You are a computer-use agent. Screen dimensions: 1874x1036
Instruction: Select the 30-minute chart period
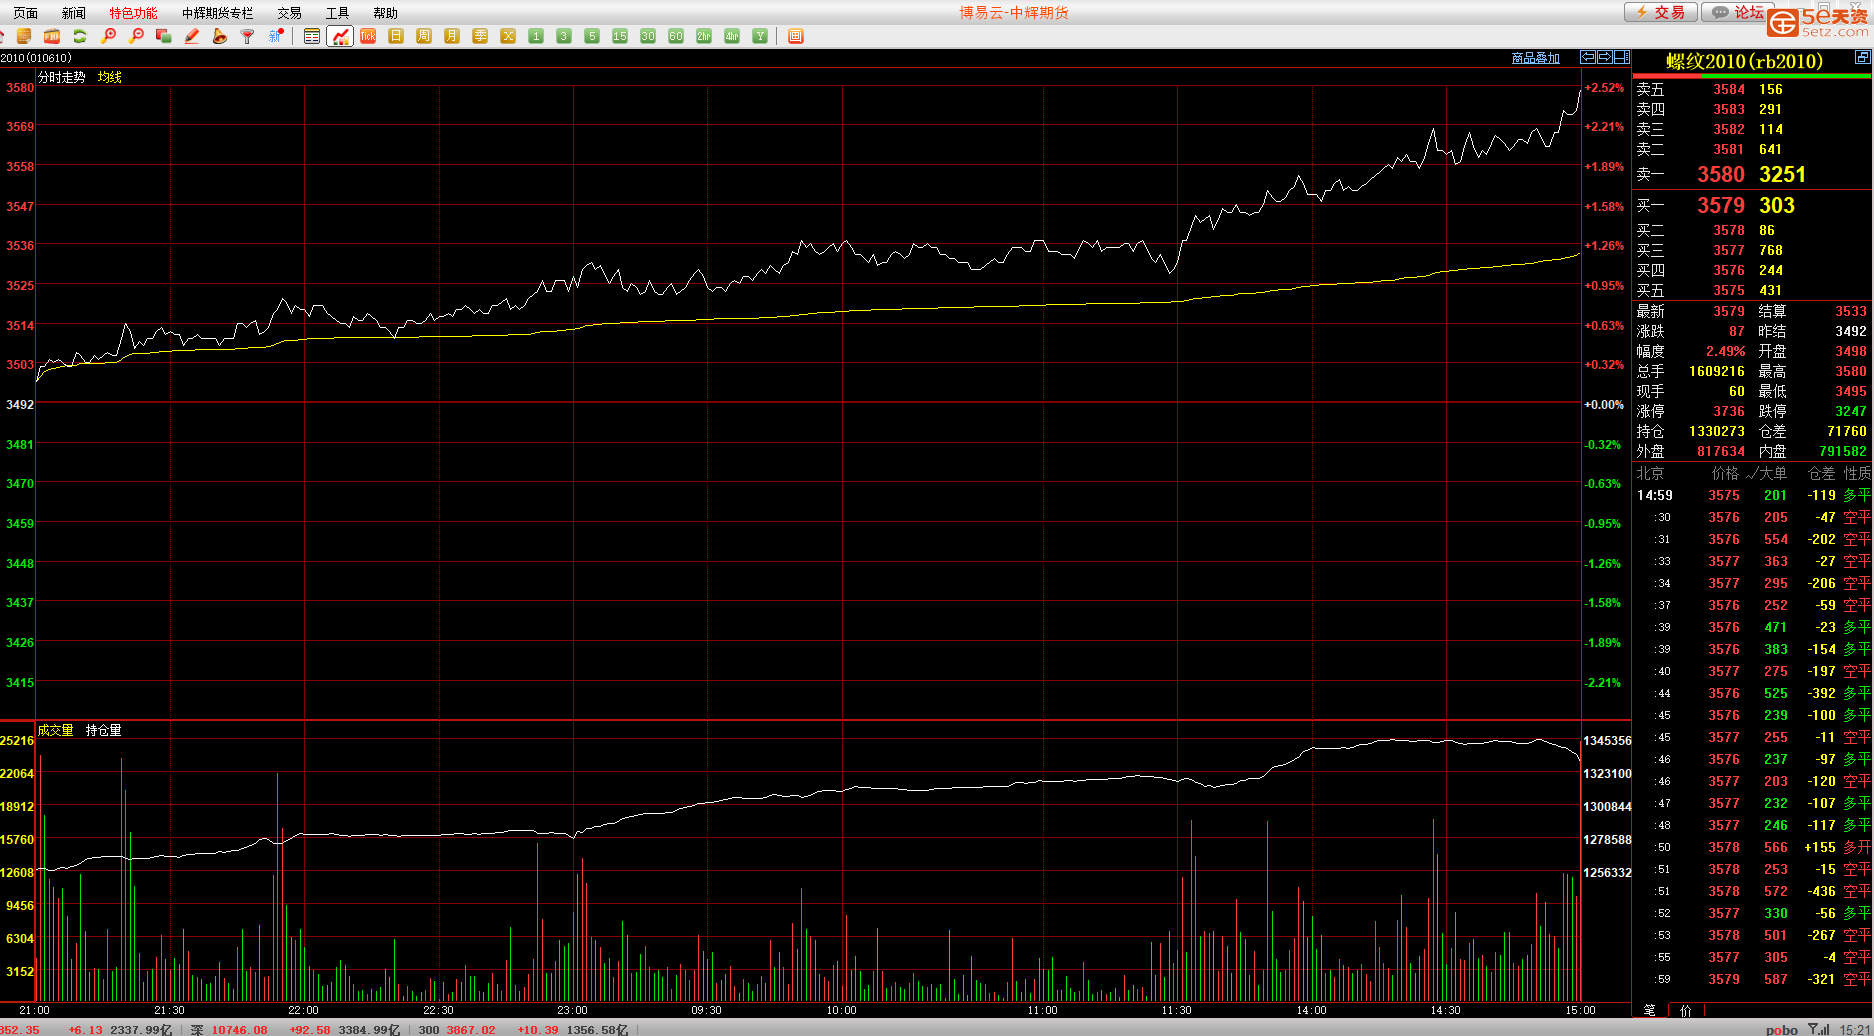click(x=648, y=36)
